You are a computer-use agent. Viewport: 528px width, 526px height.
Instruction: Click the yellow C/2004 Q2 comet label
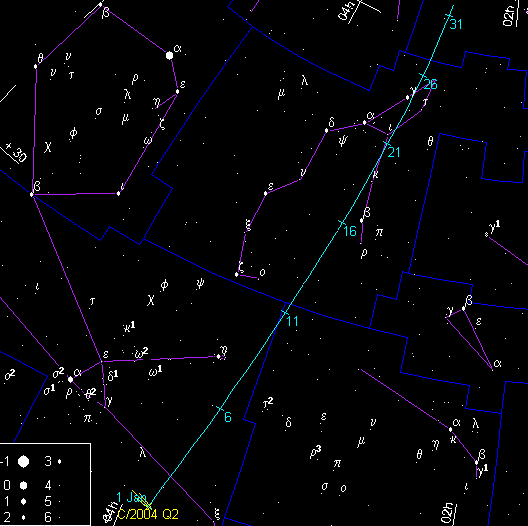point(148,514)
